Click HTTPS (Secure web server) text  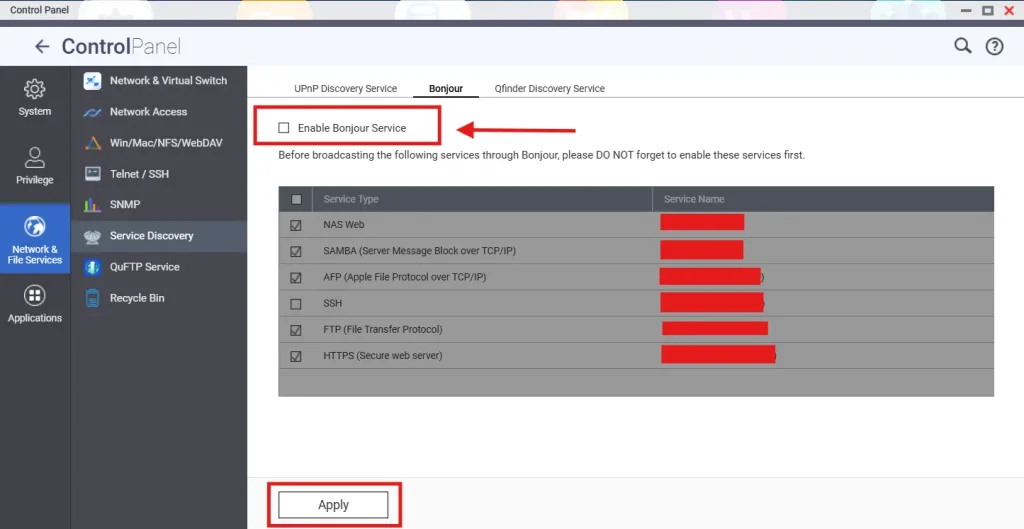click(x=383, y=355)
